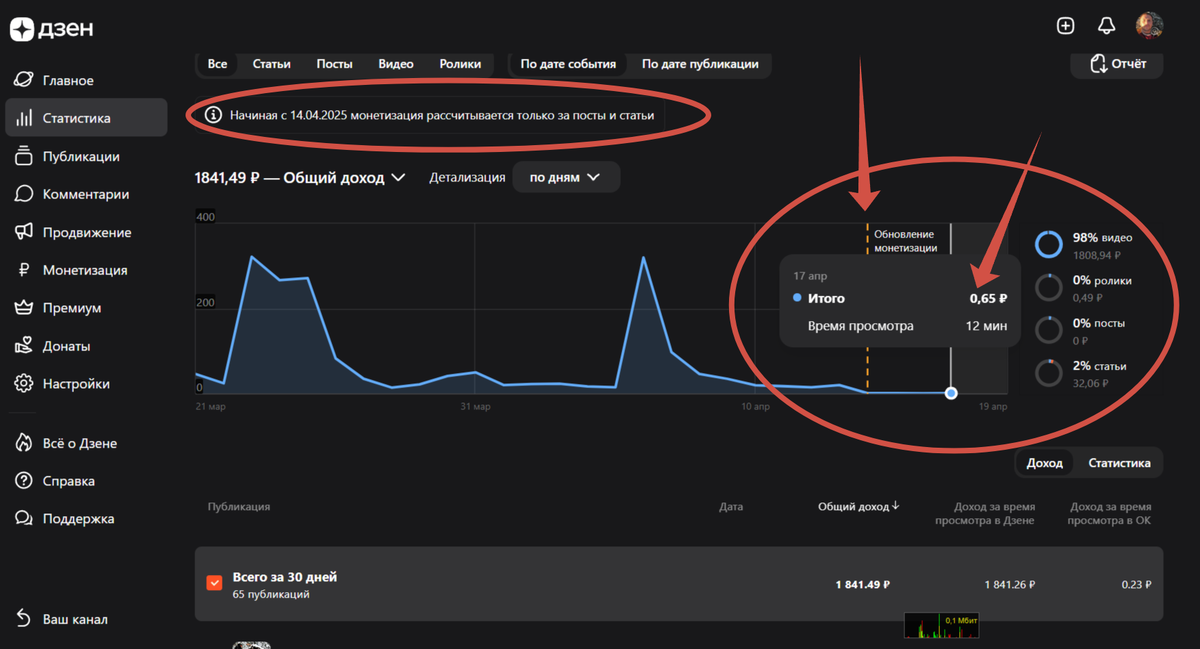
Task: Switch table to Доход view
Action: pyautogui.click(x=1045, y=463)
